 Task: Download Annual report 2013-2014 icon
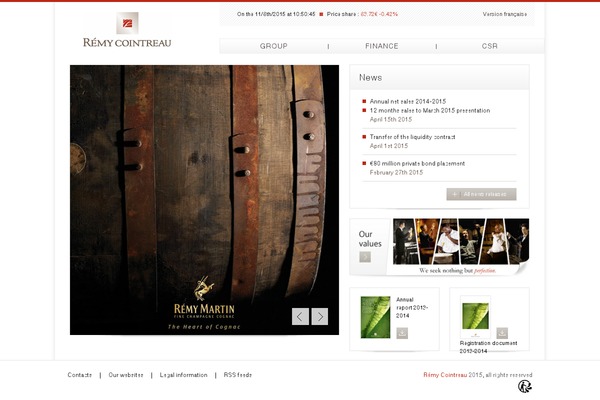[402, 333]
